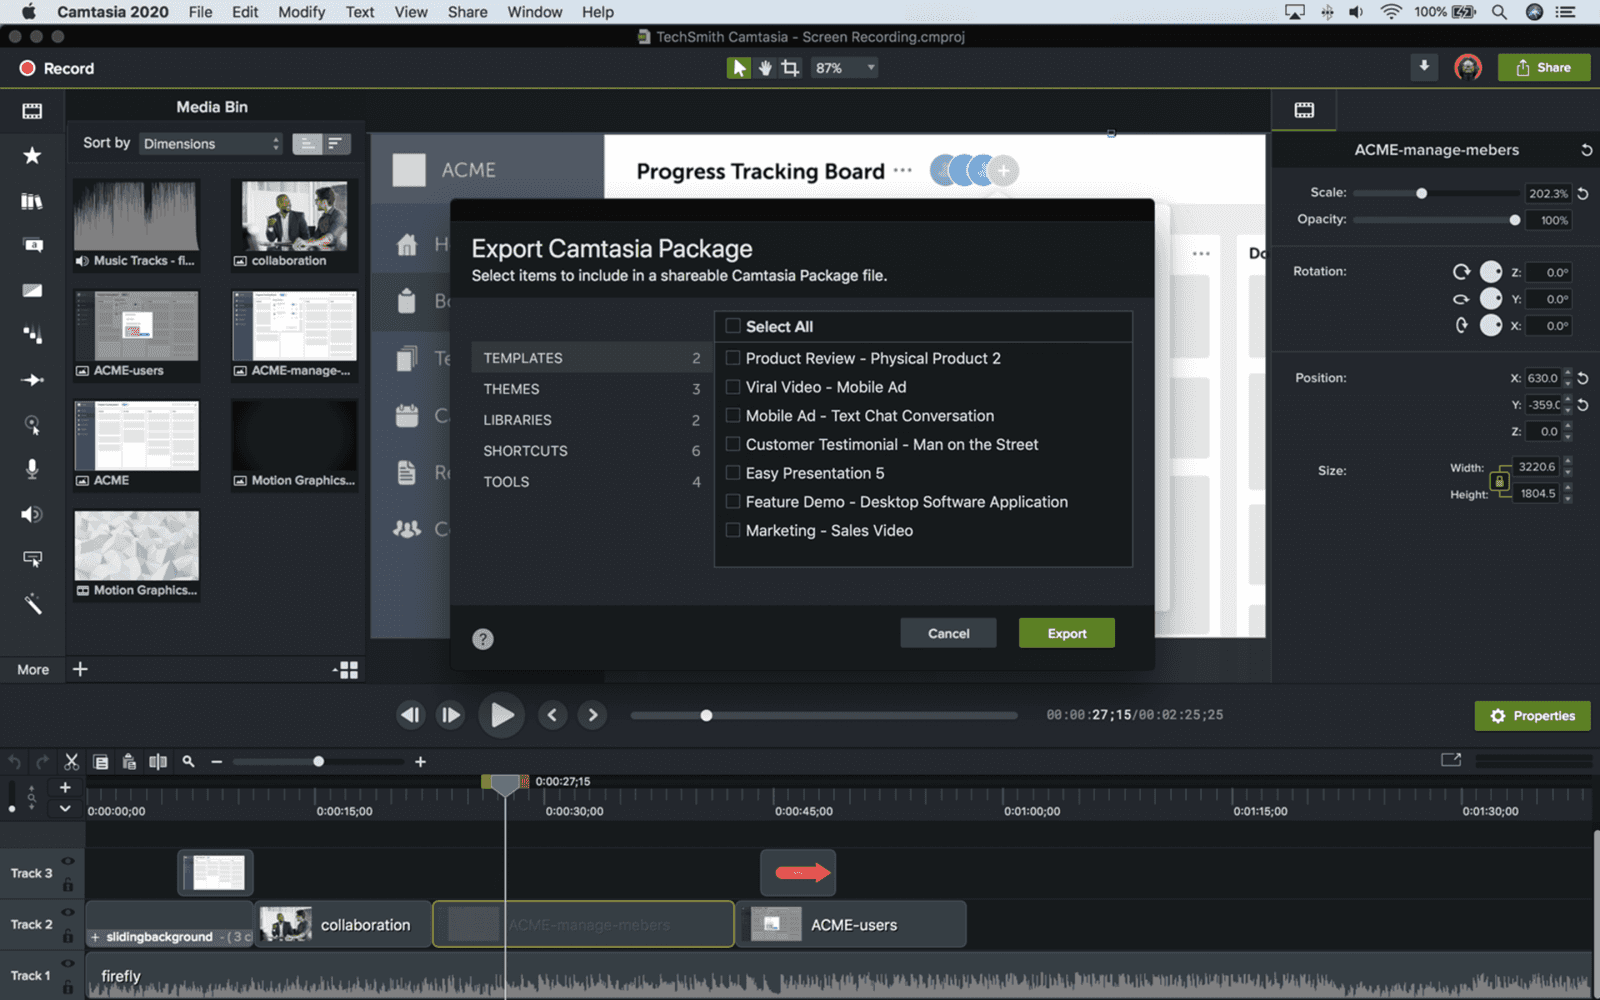Check Viral Video - Mobile Ad
1600x1000 pixels.
(733, 387)
